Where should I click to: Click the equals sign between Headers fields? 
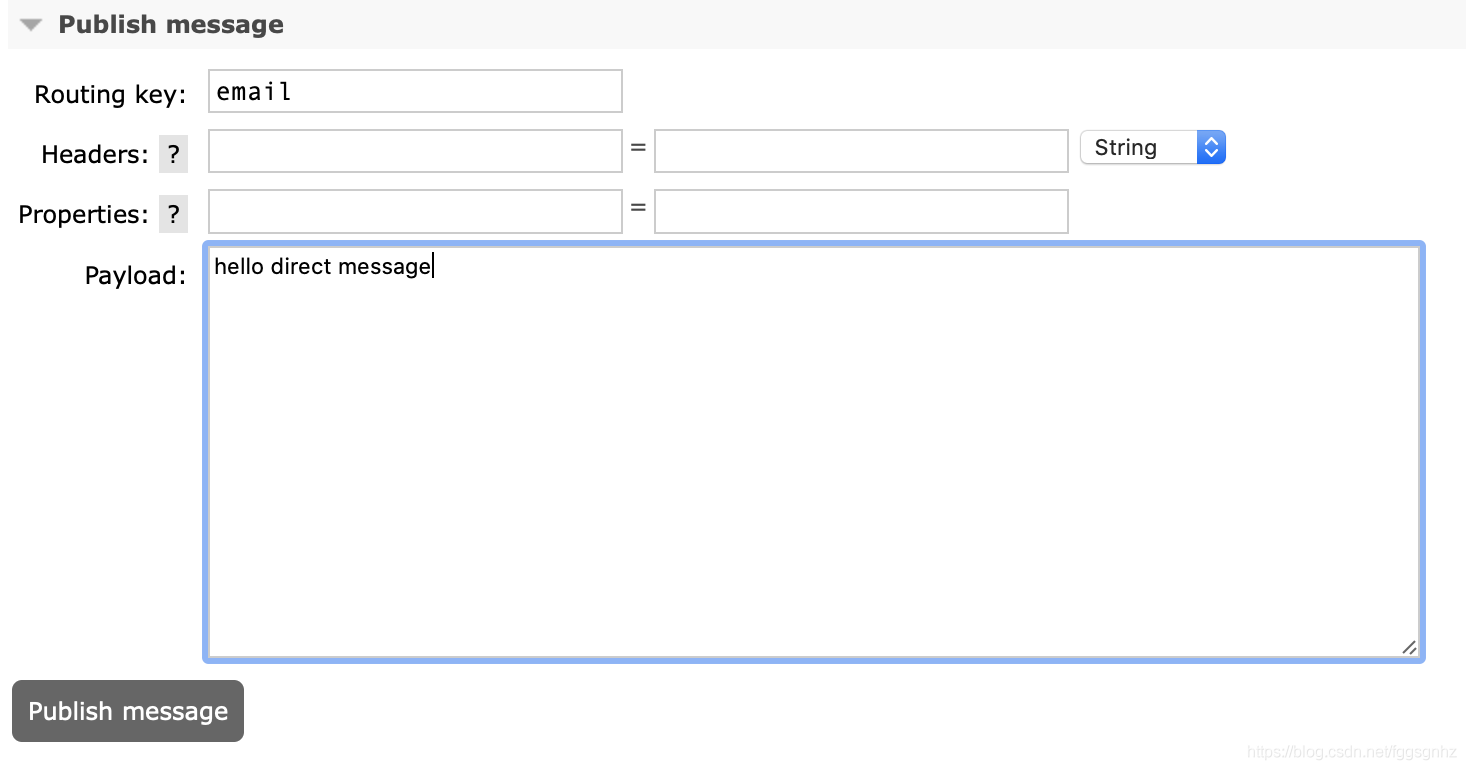(638, 147)
